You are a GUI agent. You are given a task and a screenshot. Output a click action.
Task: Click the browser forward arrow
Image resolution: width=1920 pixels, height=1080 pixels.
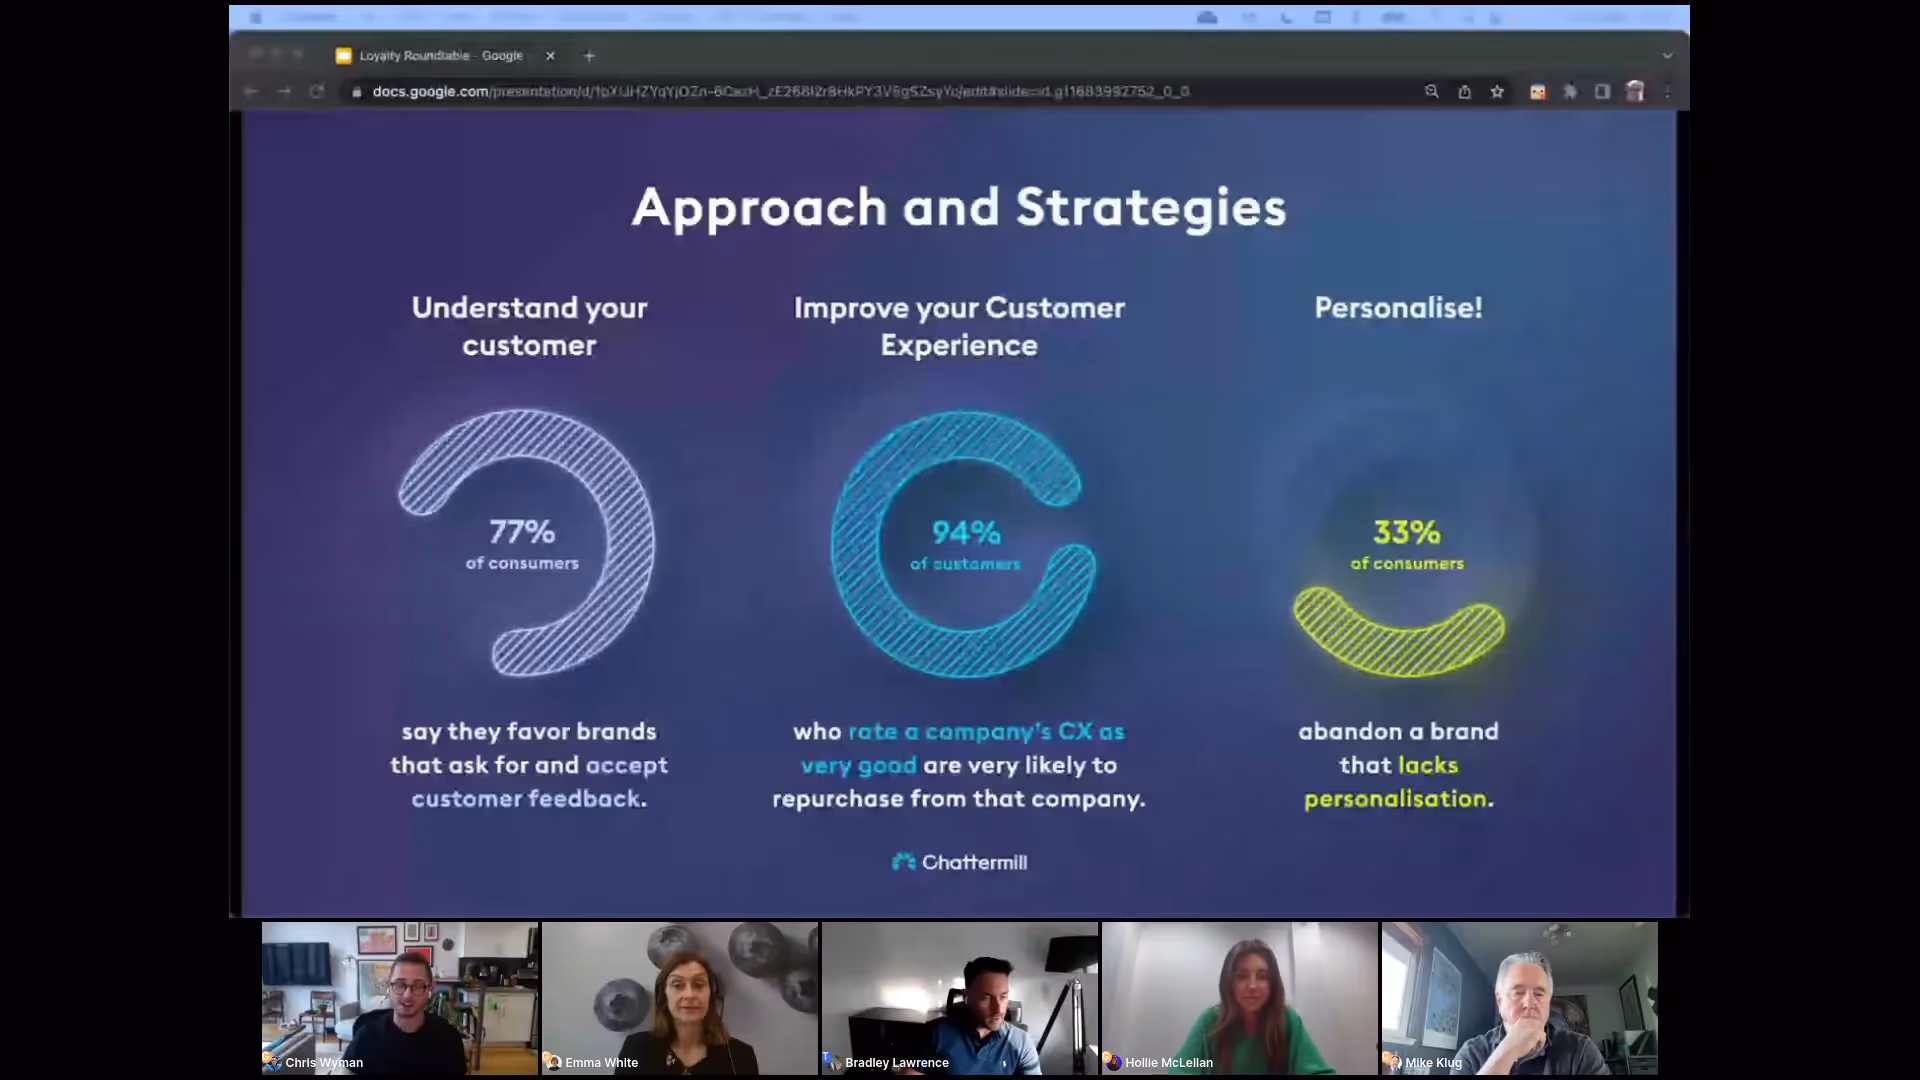pos(284,91)
